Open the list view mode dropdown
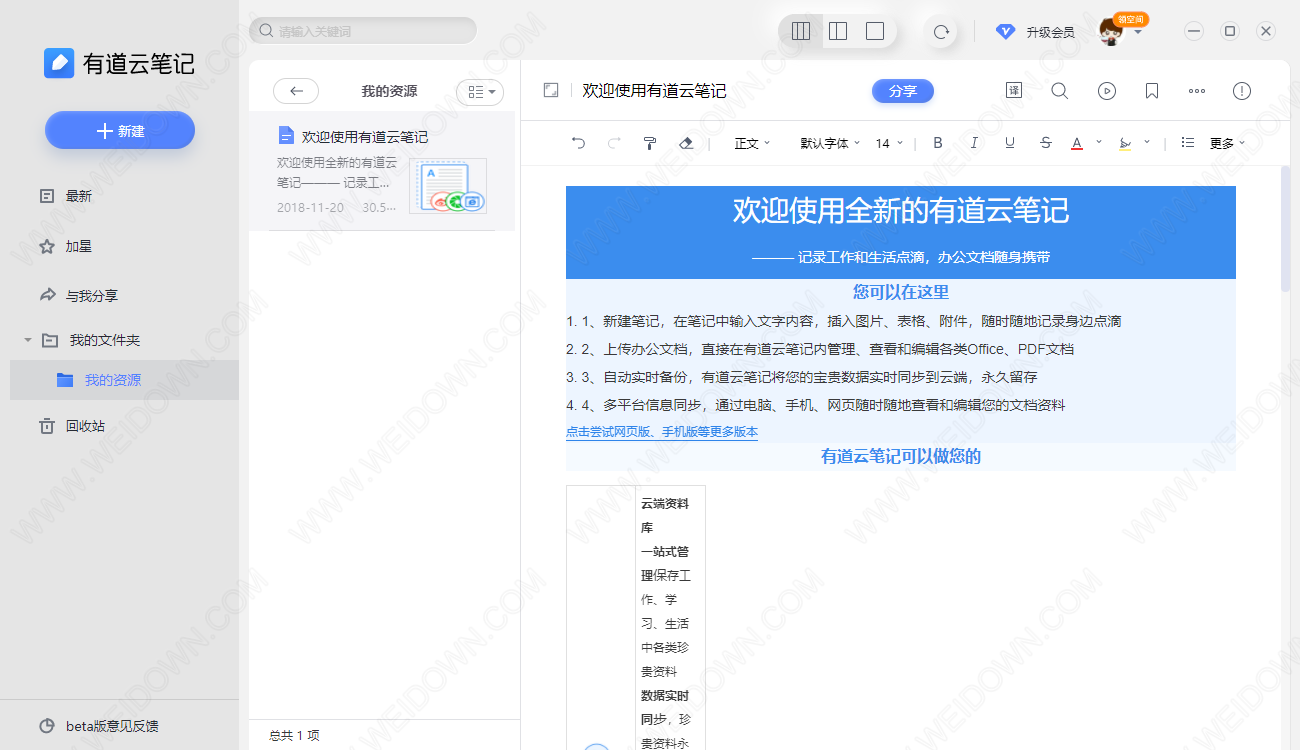The width and height of the screenshot is (1300, 750). tap(480, 91)
